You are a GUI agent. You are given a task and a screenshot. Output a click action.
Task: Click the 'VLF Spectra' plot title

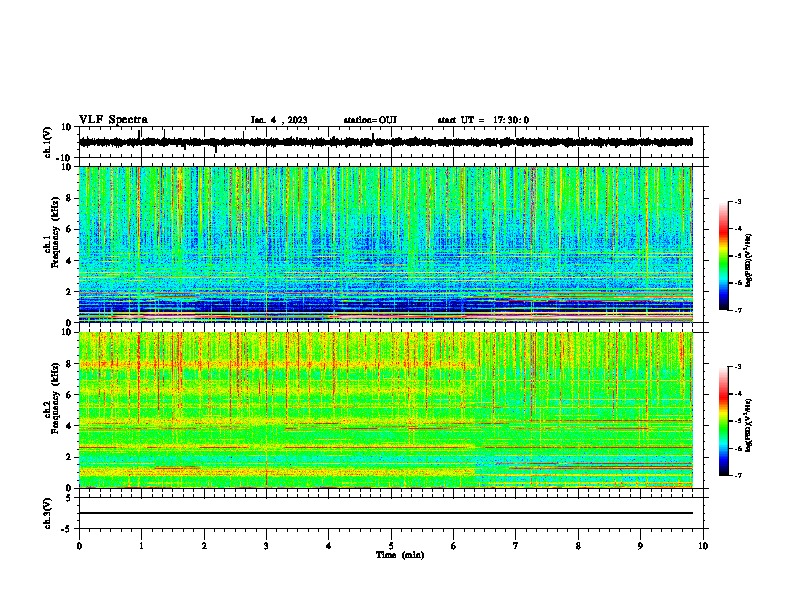[113, 120]
